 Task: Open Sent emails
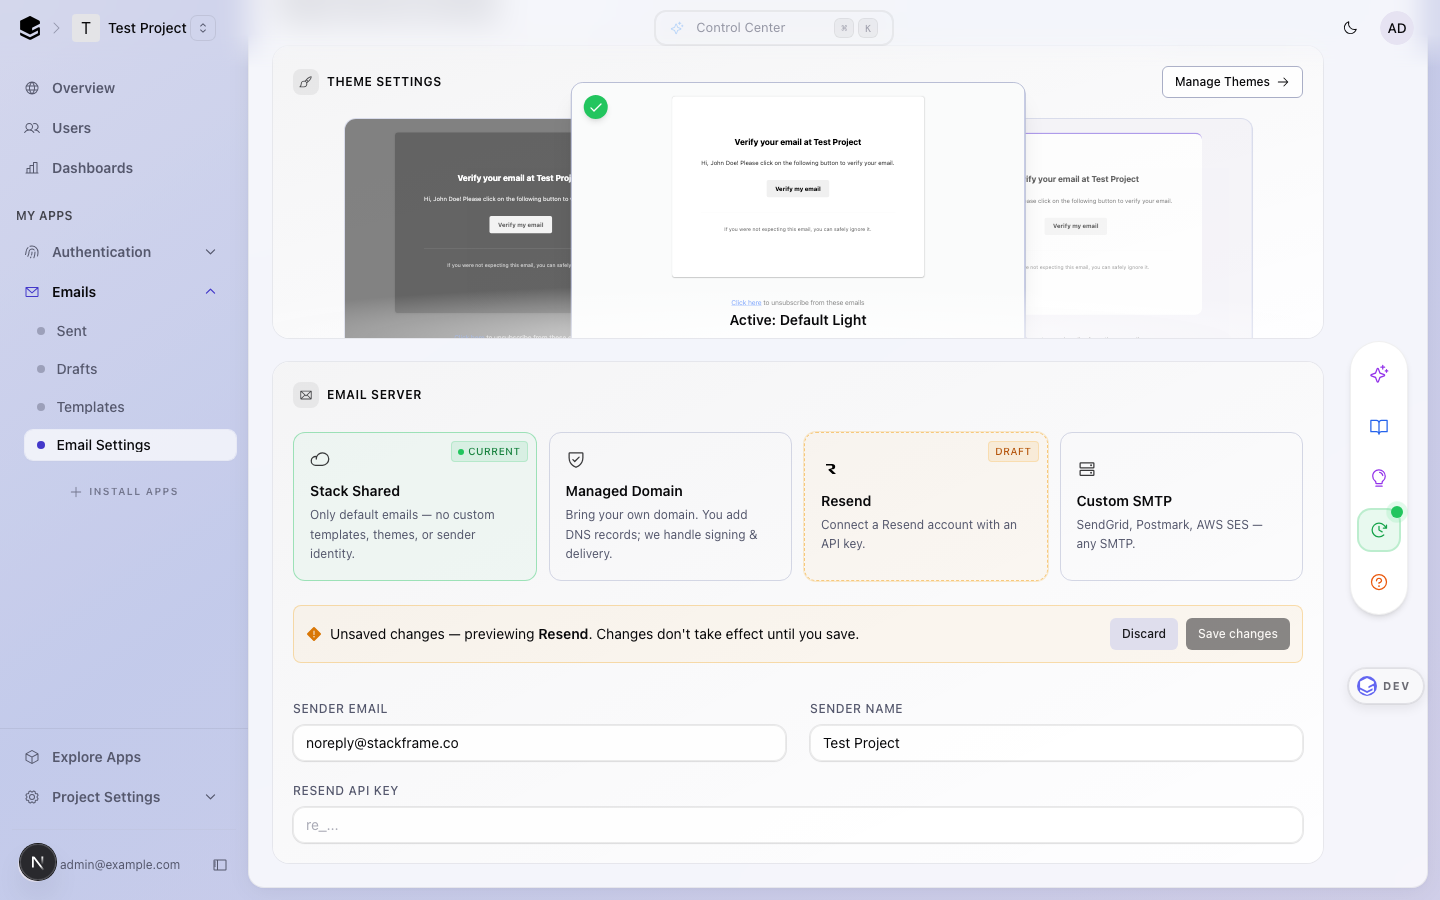pyautogui.click(x=130, y=331)
